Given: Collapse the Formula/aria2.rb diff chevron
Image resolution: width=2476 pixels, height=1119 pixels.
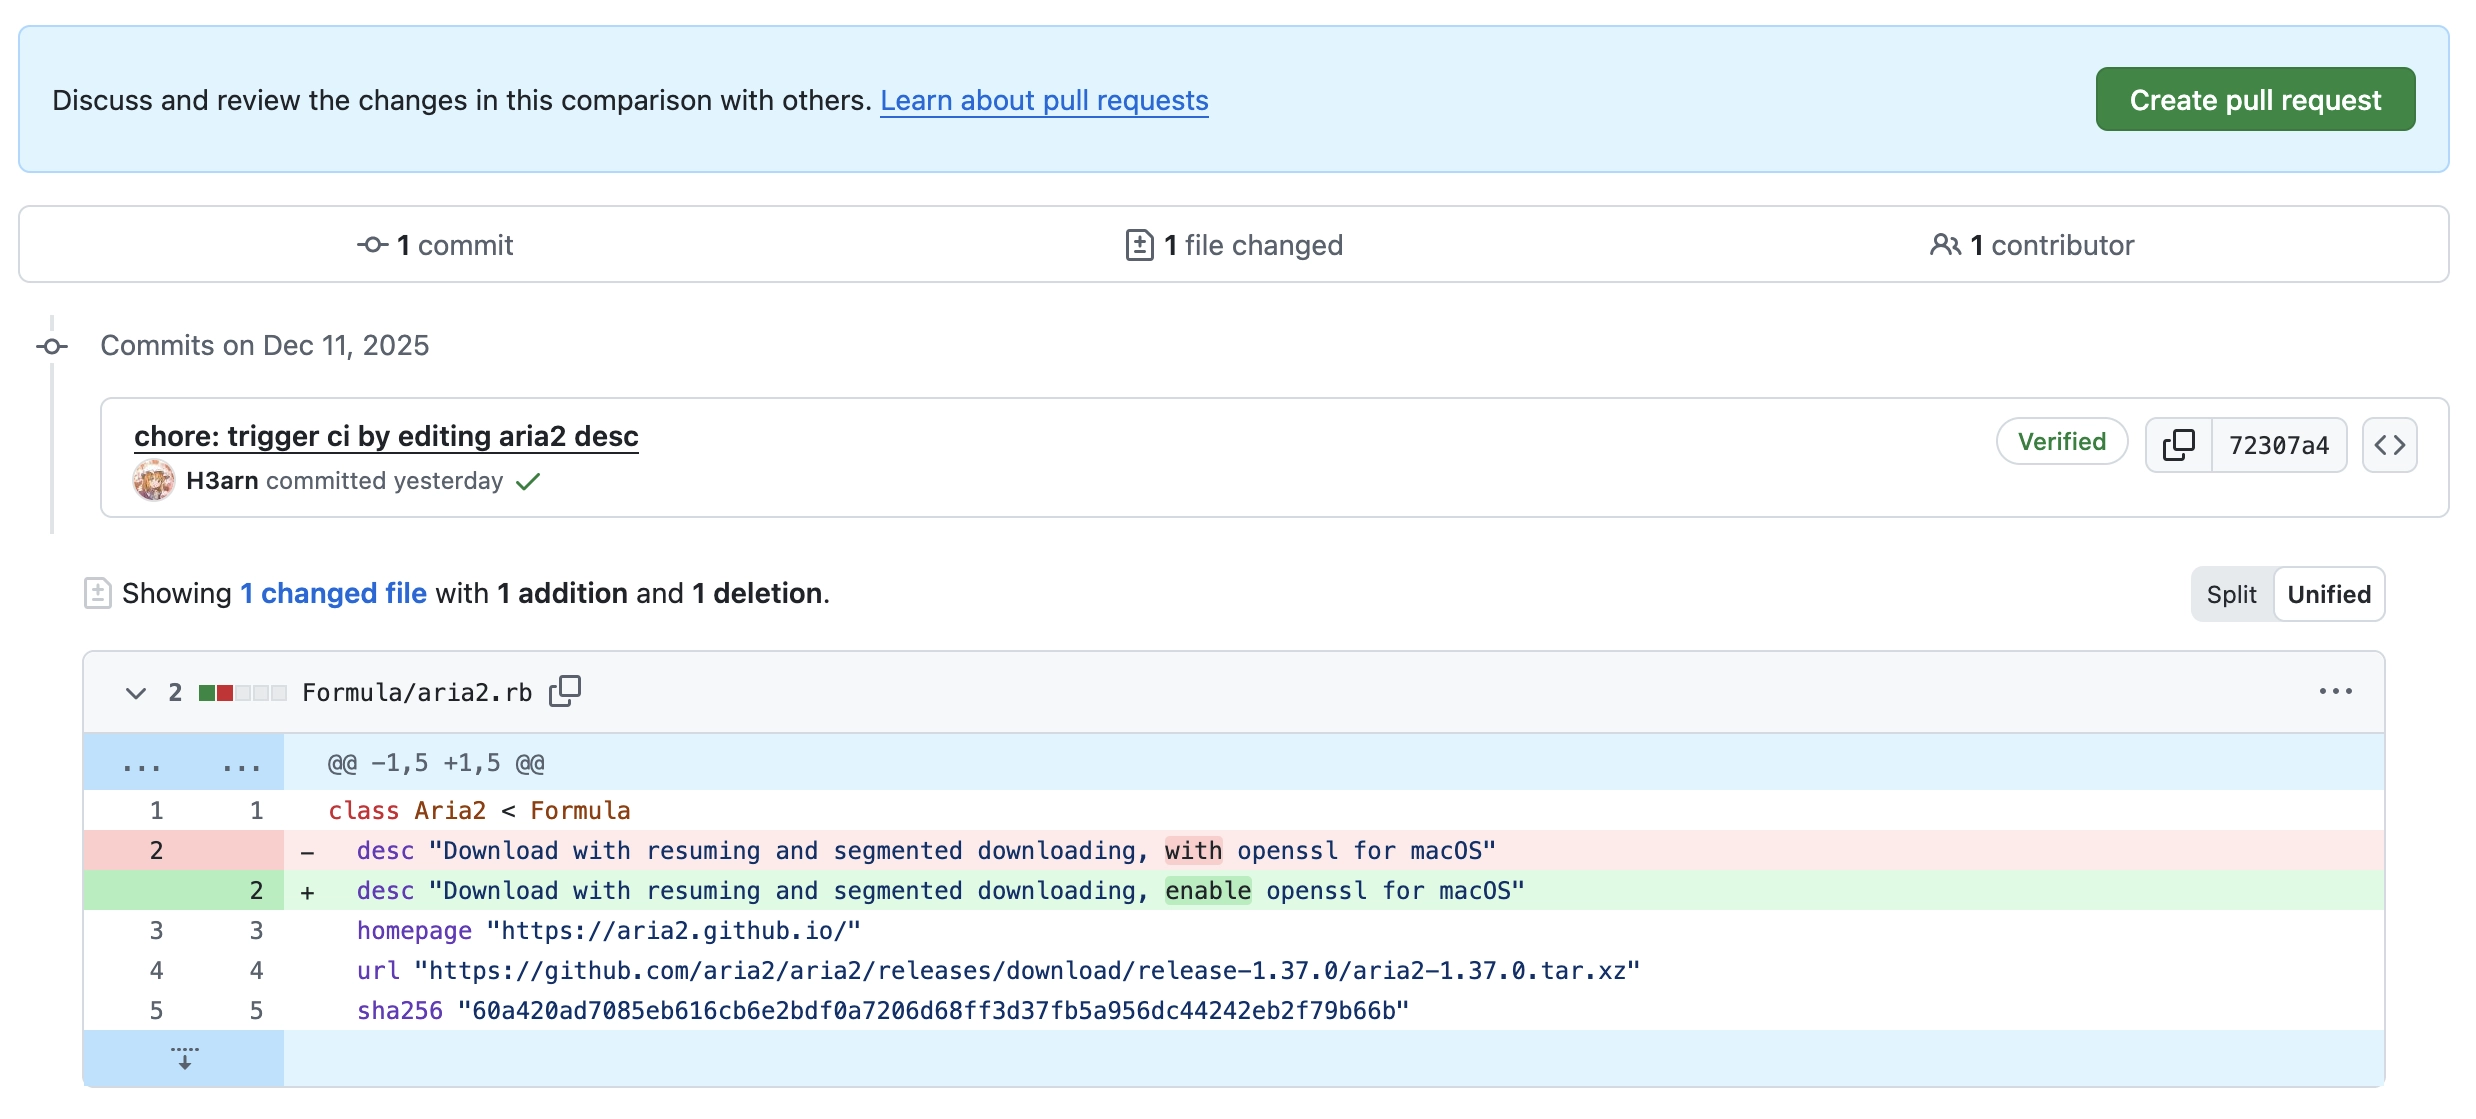Looking at the screenshot, I should pos(136,692).
